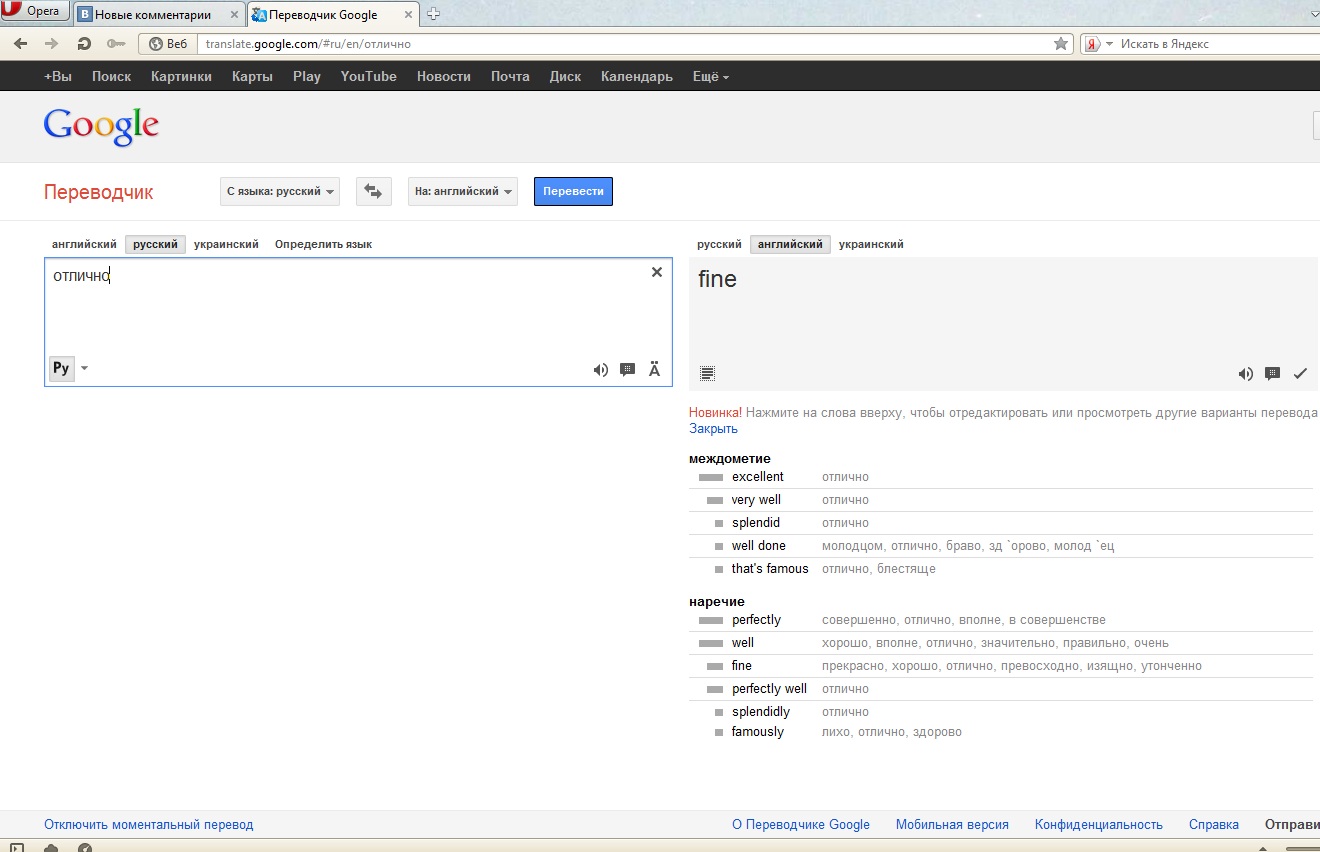Click dictionary entry famously

tap(758, 732)
